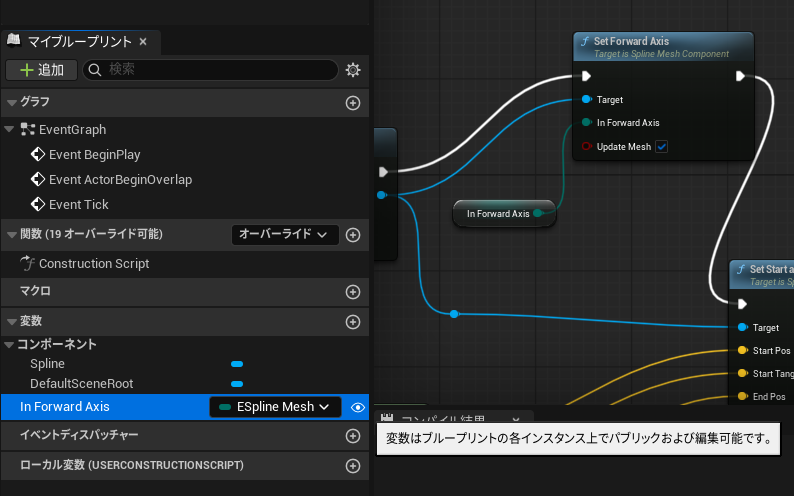The image size is (794, 496).
Task: Select Event BeginPlay in the graph list
Action: tap(94, 155)
